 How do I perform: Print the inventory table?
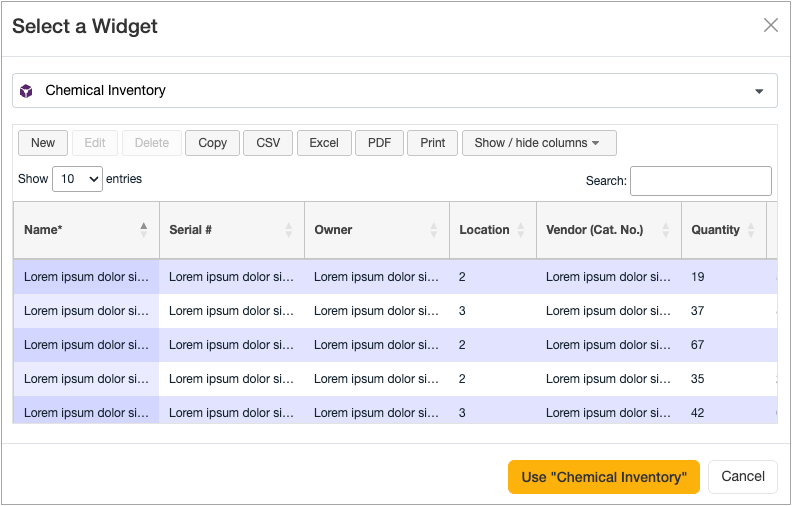[432, 143]
